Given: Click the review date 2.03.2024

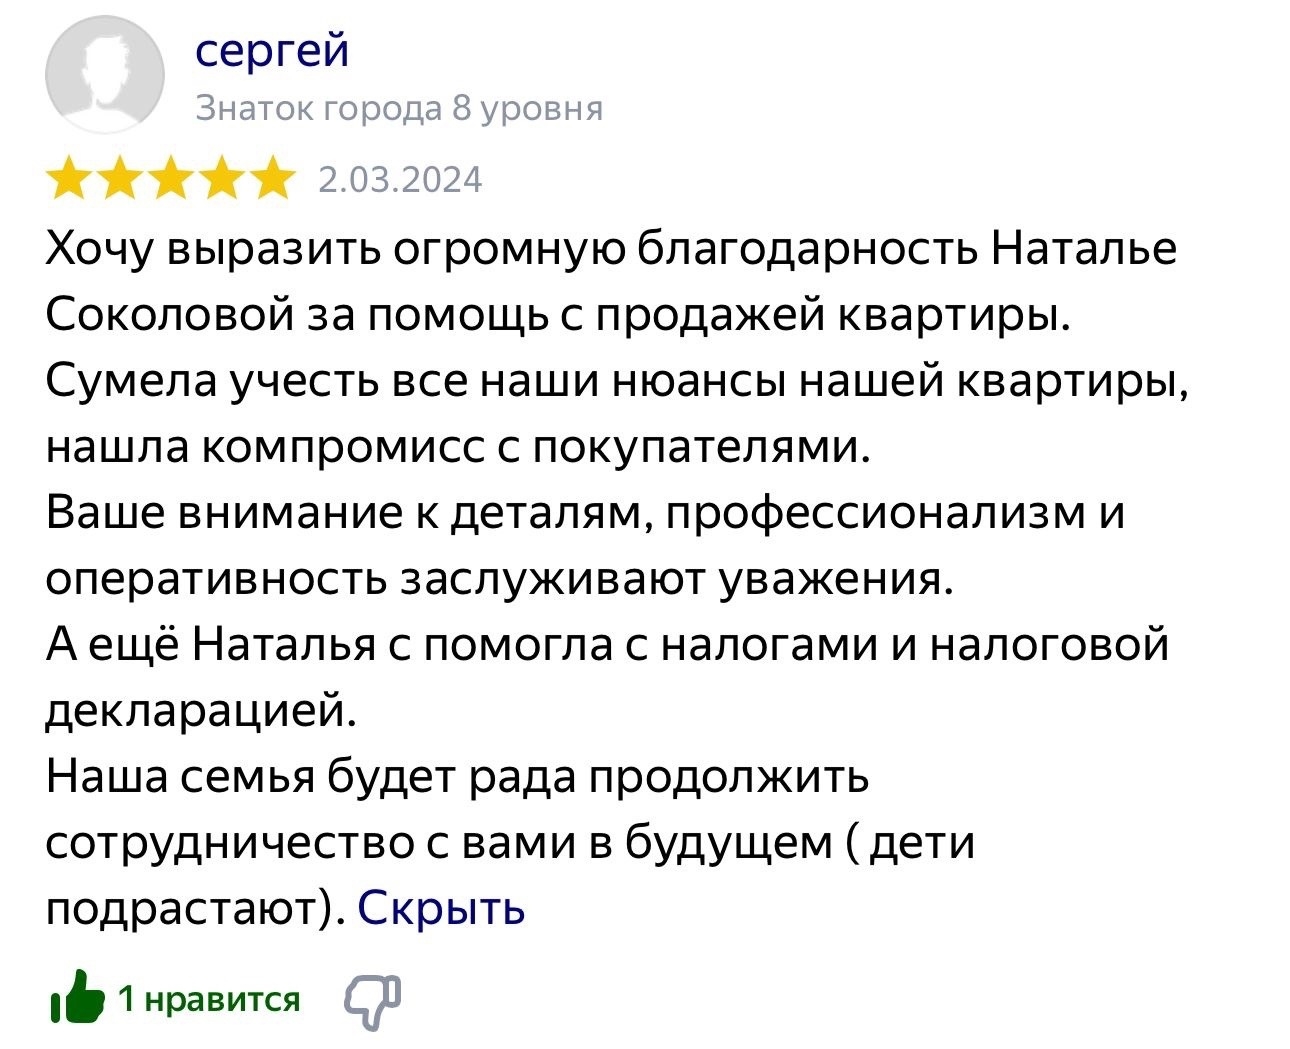Looking at the screenshot, I should [x=400, y=180].
